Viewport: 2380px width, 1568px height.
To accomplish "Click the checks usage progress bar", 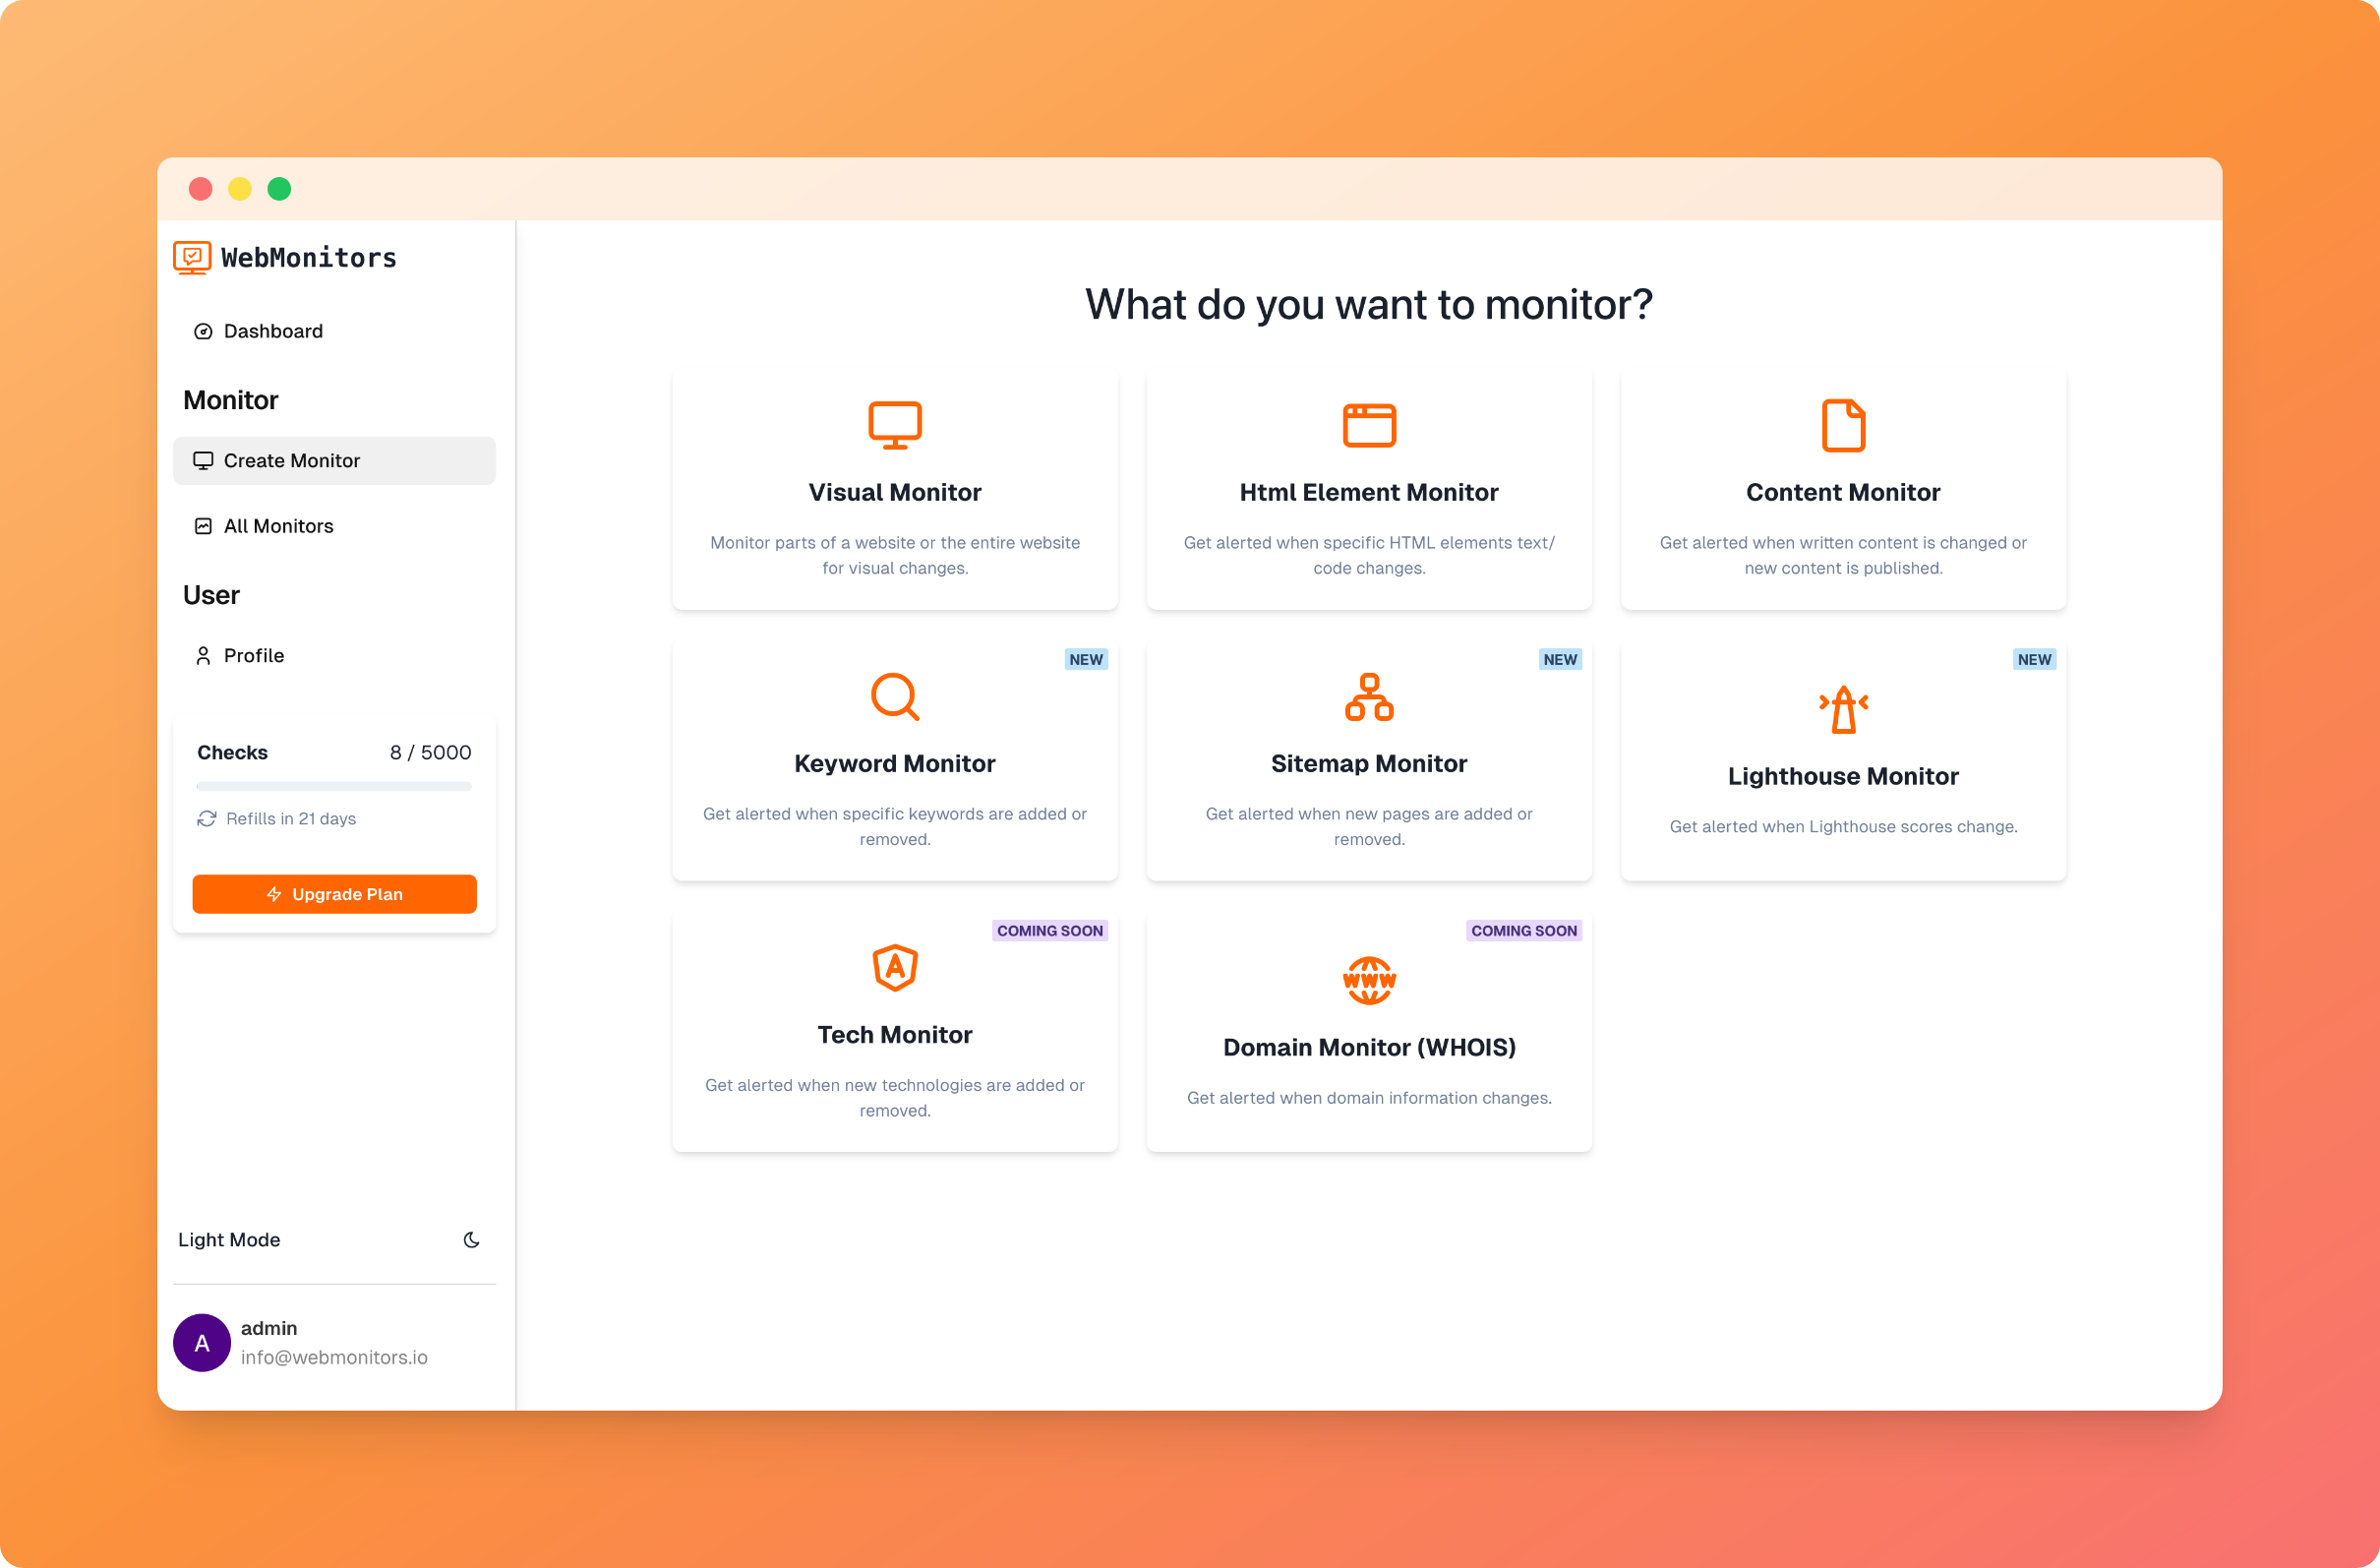I will [x=334, y=787].
